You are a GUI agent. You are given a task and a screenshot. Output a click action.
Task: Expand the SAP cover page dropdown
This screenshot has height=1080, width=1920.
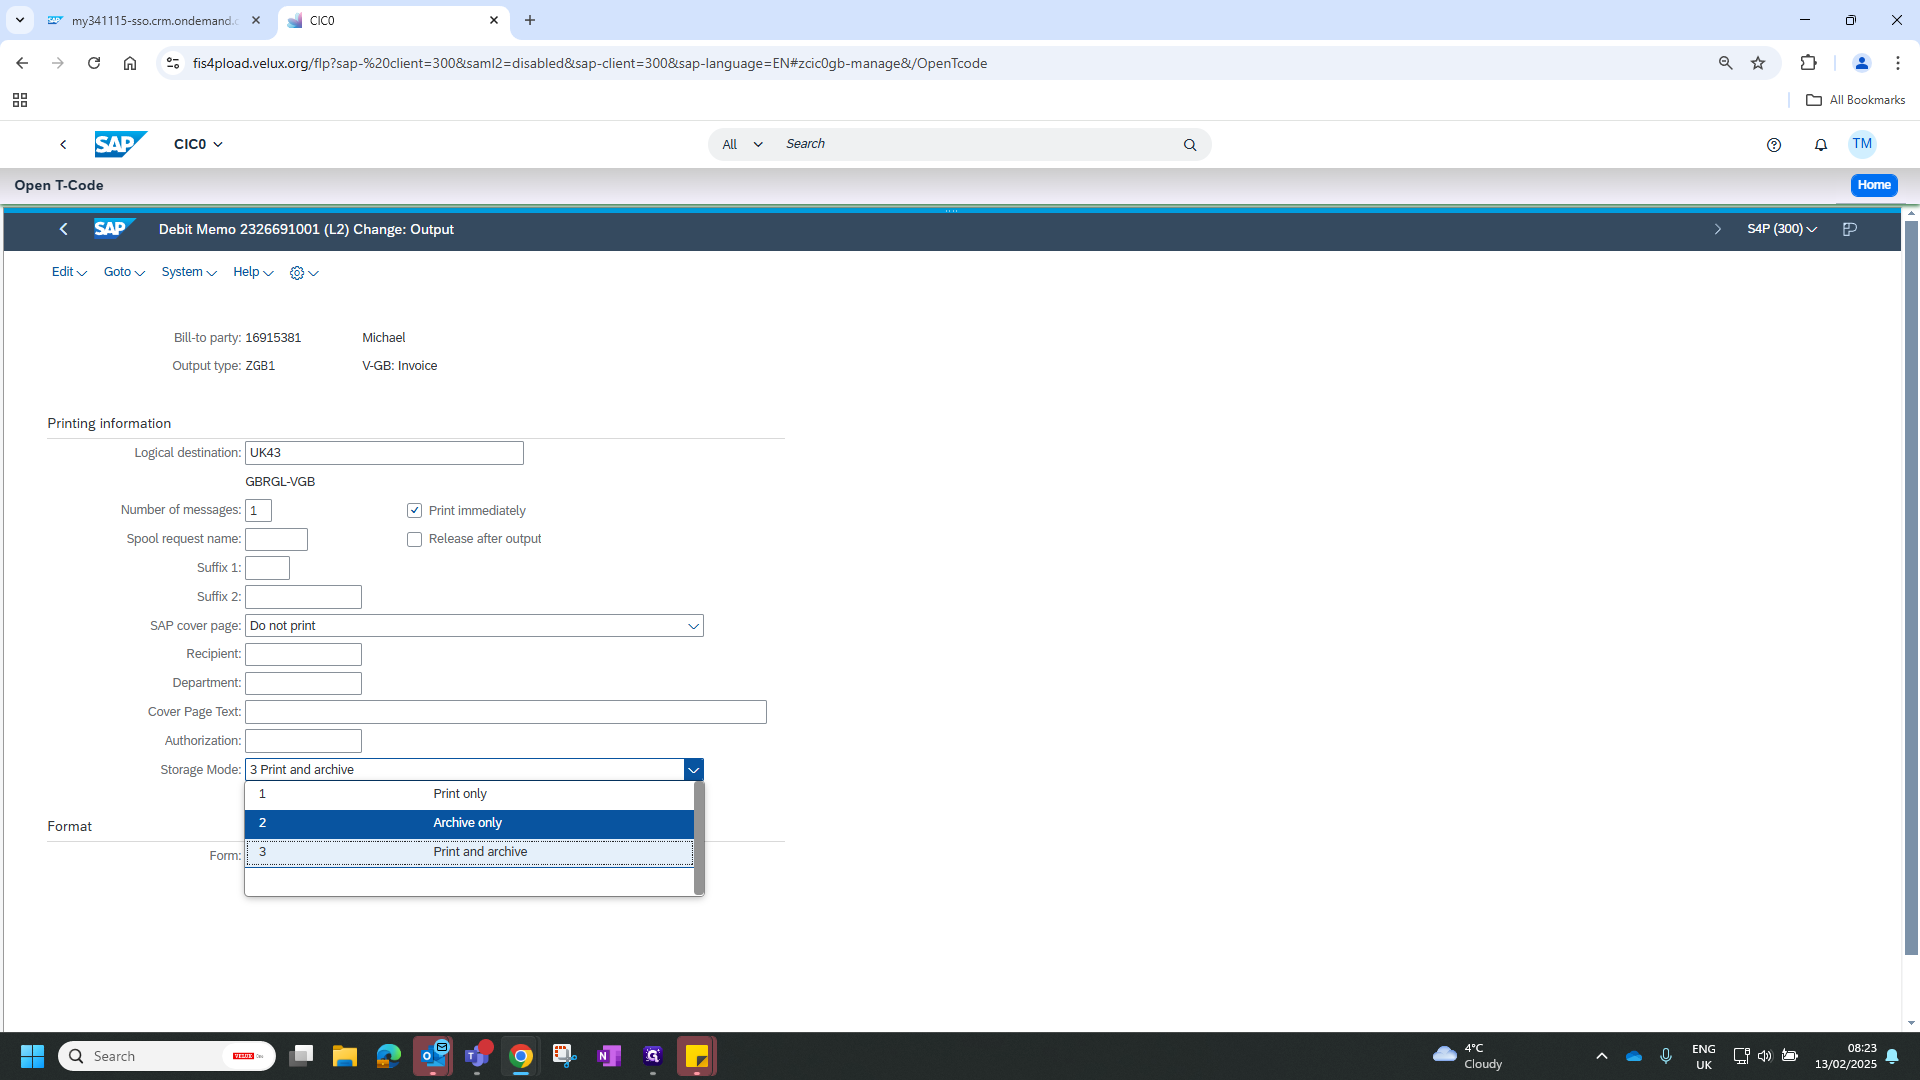click(x=693, y=626)
